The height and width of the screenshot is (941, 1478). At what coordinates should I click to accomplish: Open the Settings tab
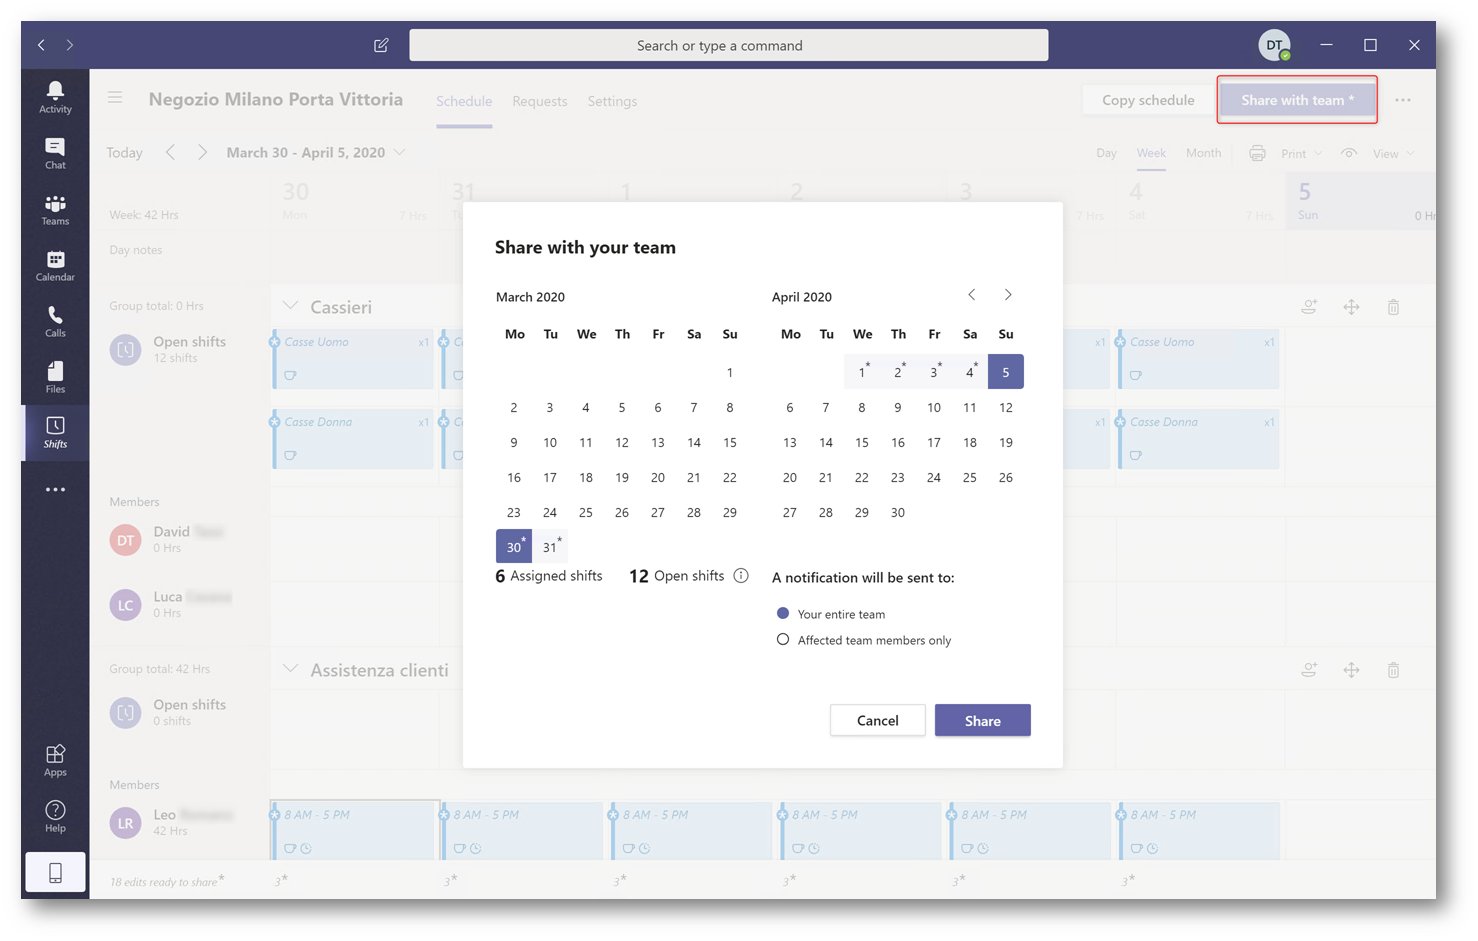612,101
